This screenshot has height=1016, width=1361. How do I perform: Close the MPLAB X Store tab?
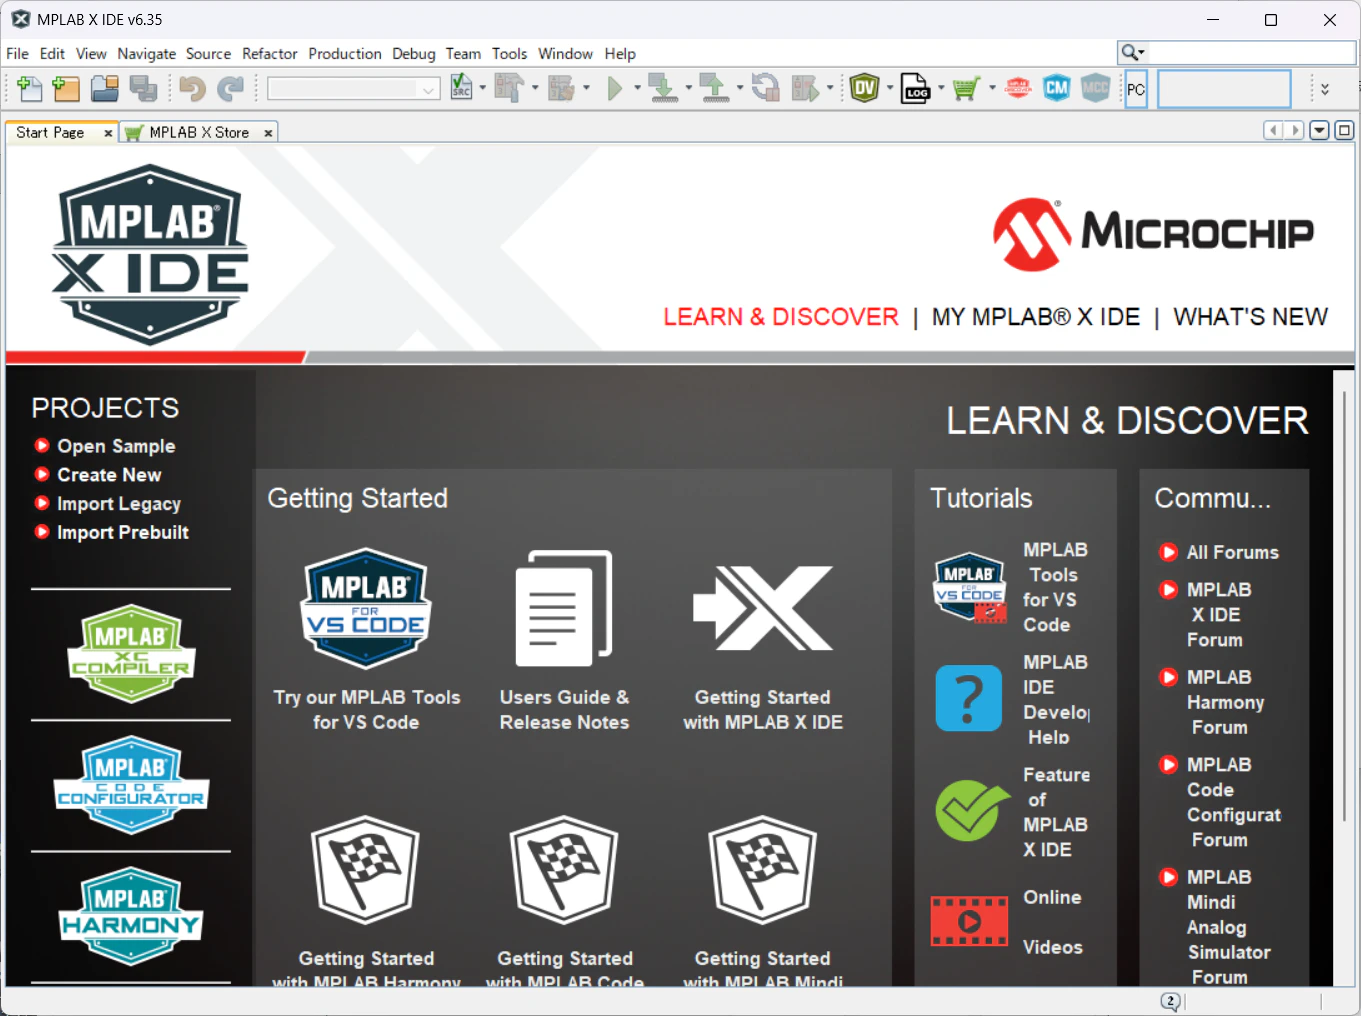[x=268, y=133]
